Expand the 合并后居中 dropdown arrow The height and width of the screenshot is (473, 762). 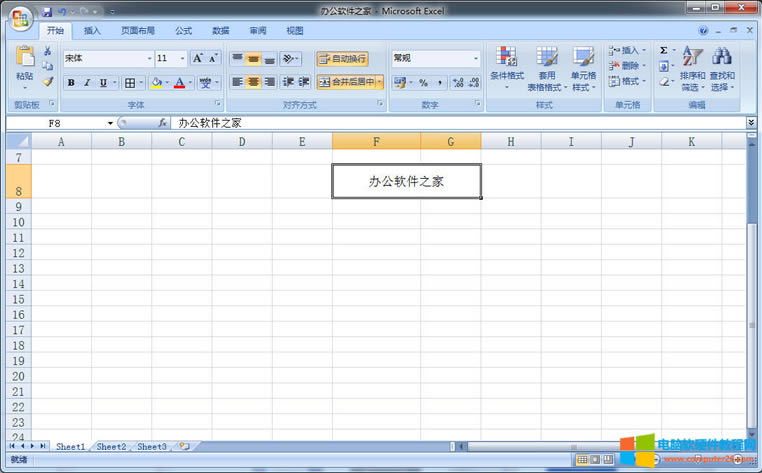tap(380, 83)
